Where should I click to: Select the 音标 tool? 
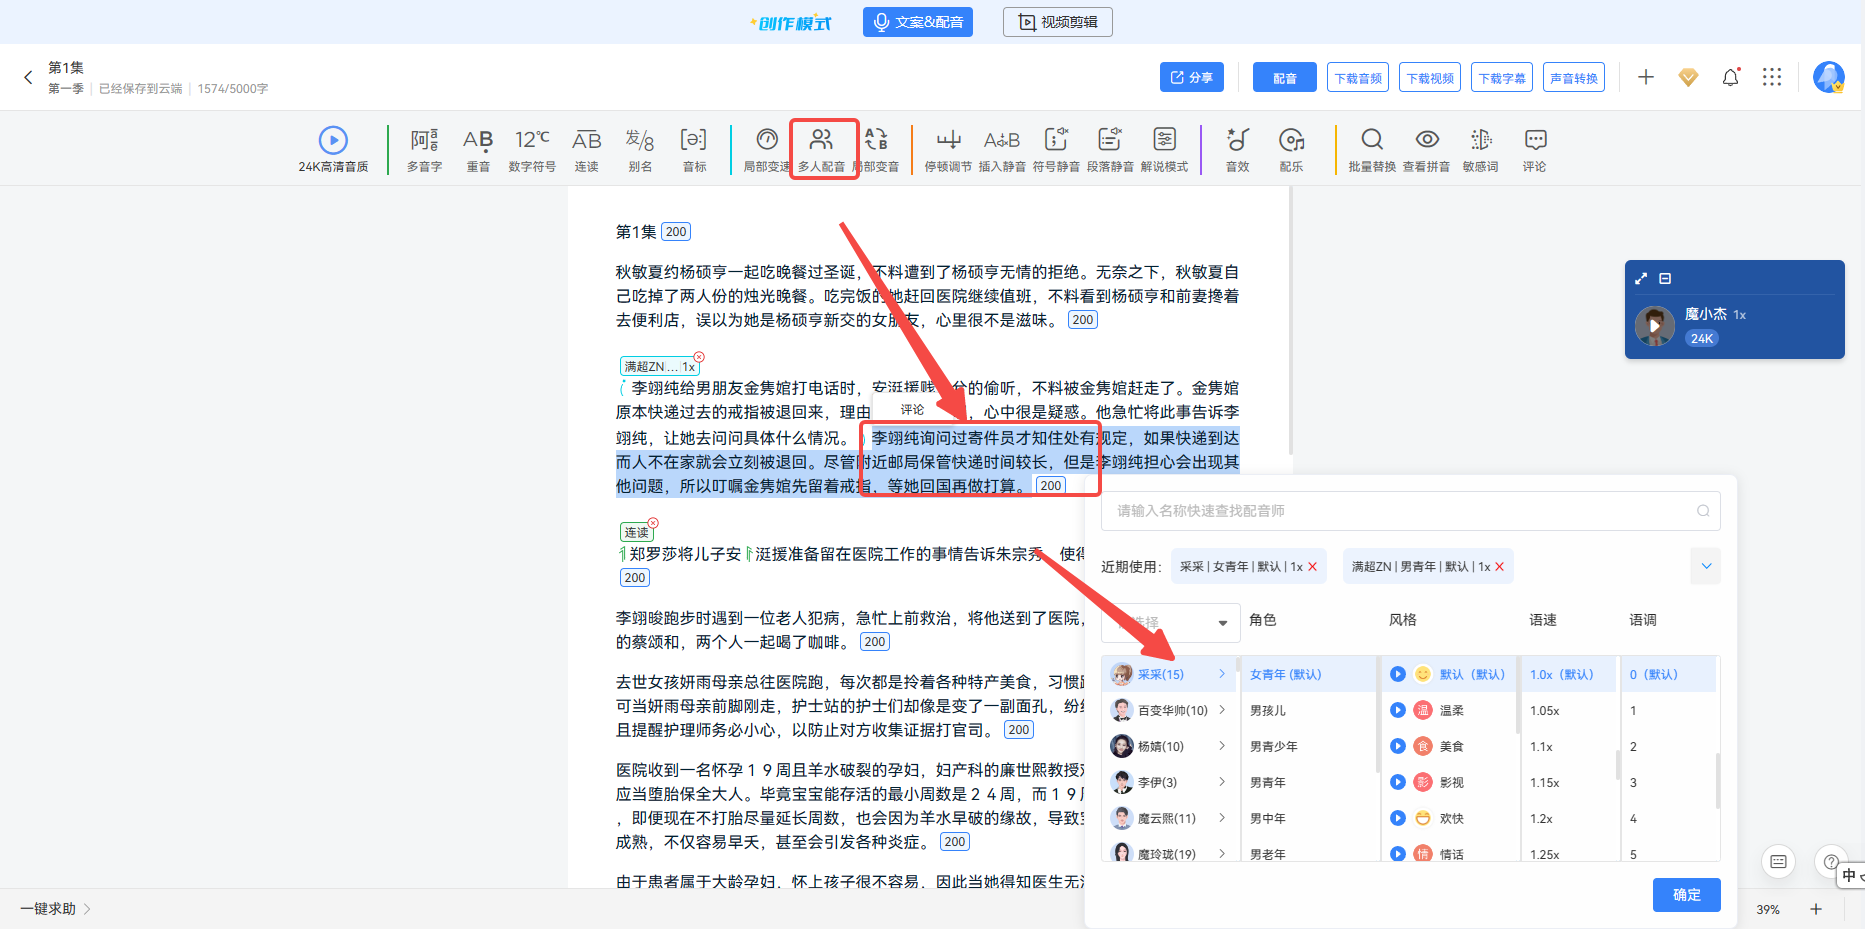(x=694, y=150)
